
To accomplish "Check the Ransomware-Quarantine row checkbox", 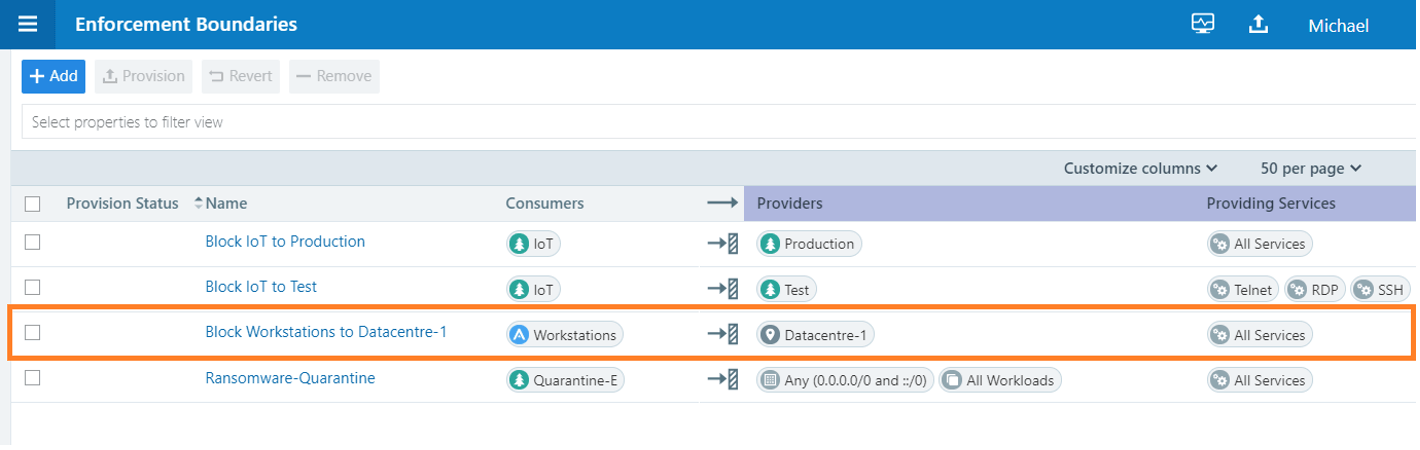I will [x=33, y=378].
